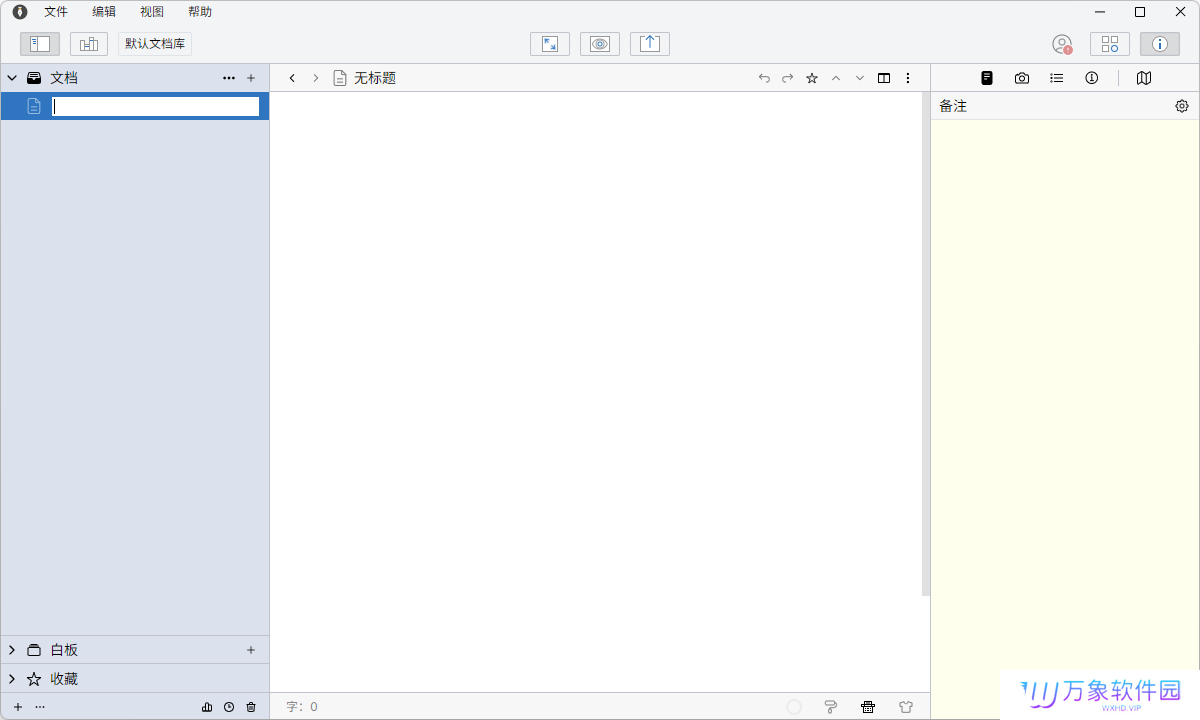Open the map tab in inspector
Screen dimensions: 1200x720
pyautogui.click(x=1144, y=78)
